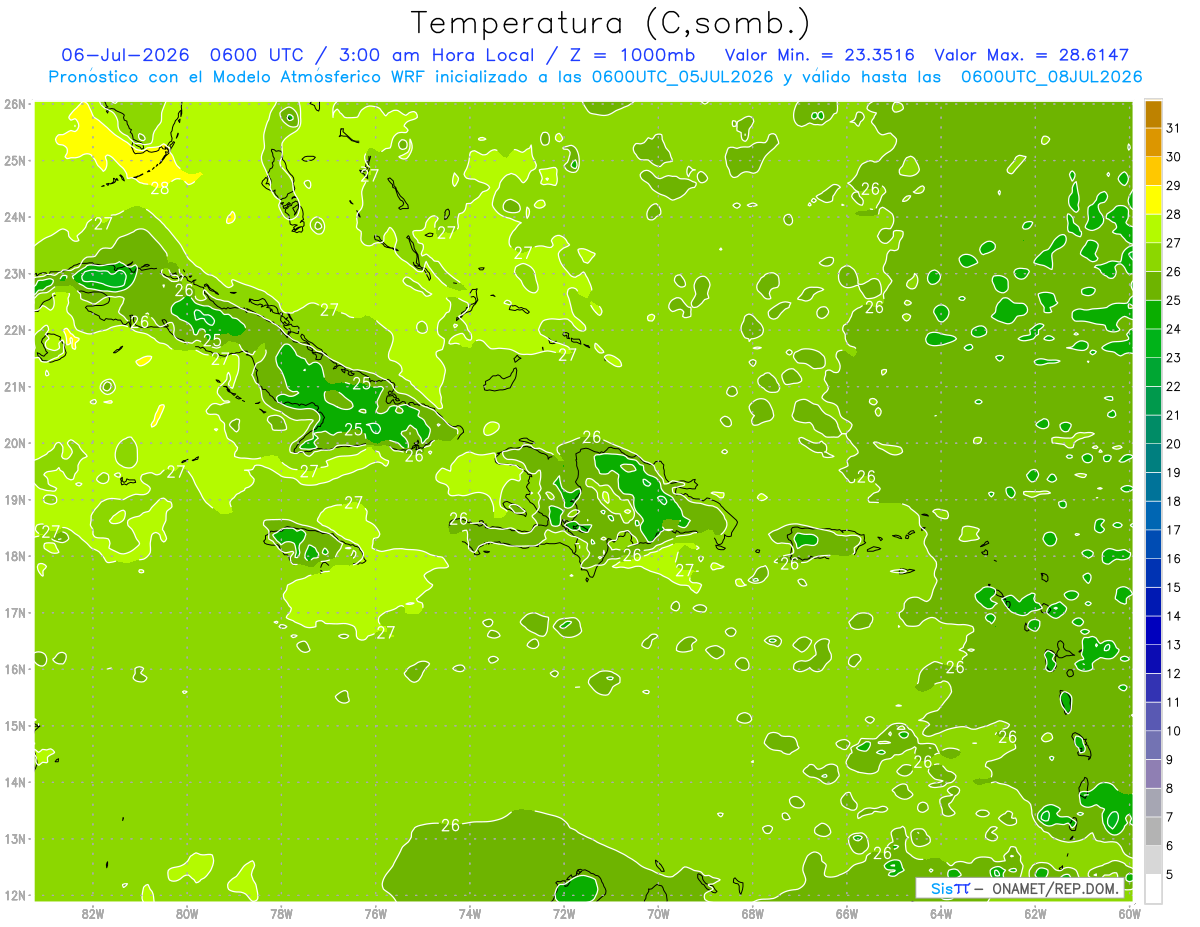Image resolution: width=1200 pixels, height=927 pixels.
Task: Click the SisΠ ONAMET/REP.DOM. logo box
Action: coord(1020,888)
